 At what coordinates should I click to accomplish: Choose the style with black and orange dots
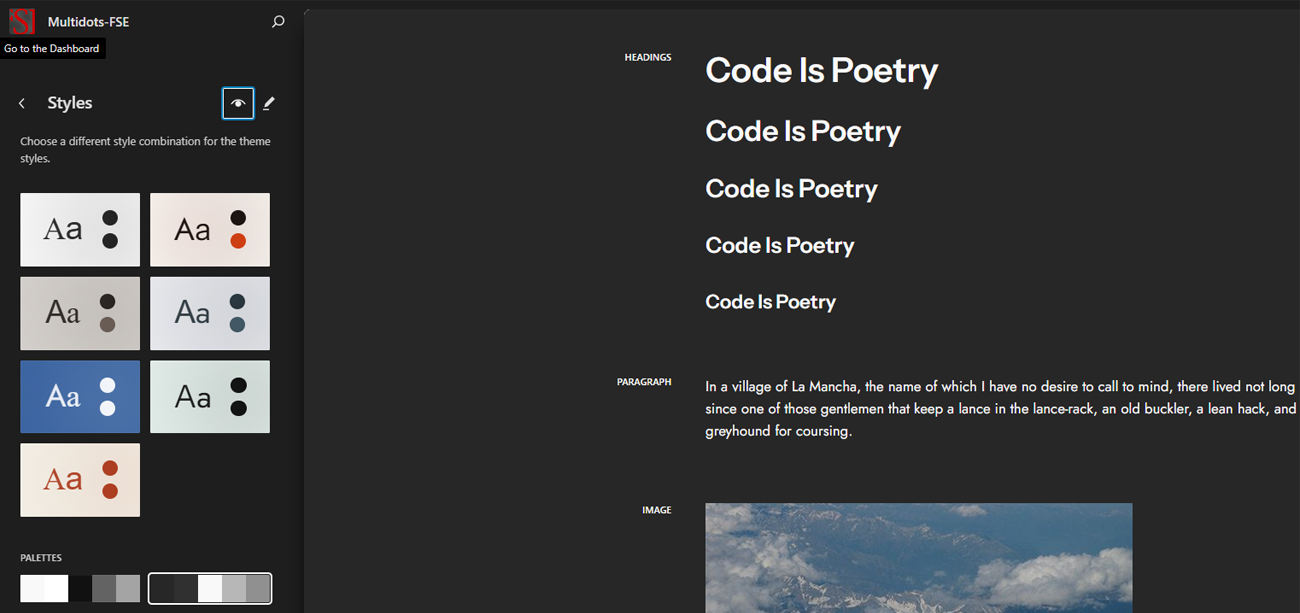pos(210,230)
